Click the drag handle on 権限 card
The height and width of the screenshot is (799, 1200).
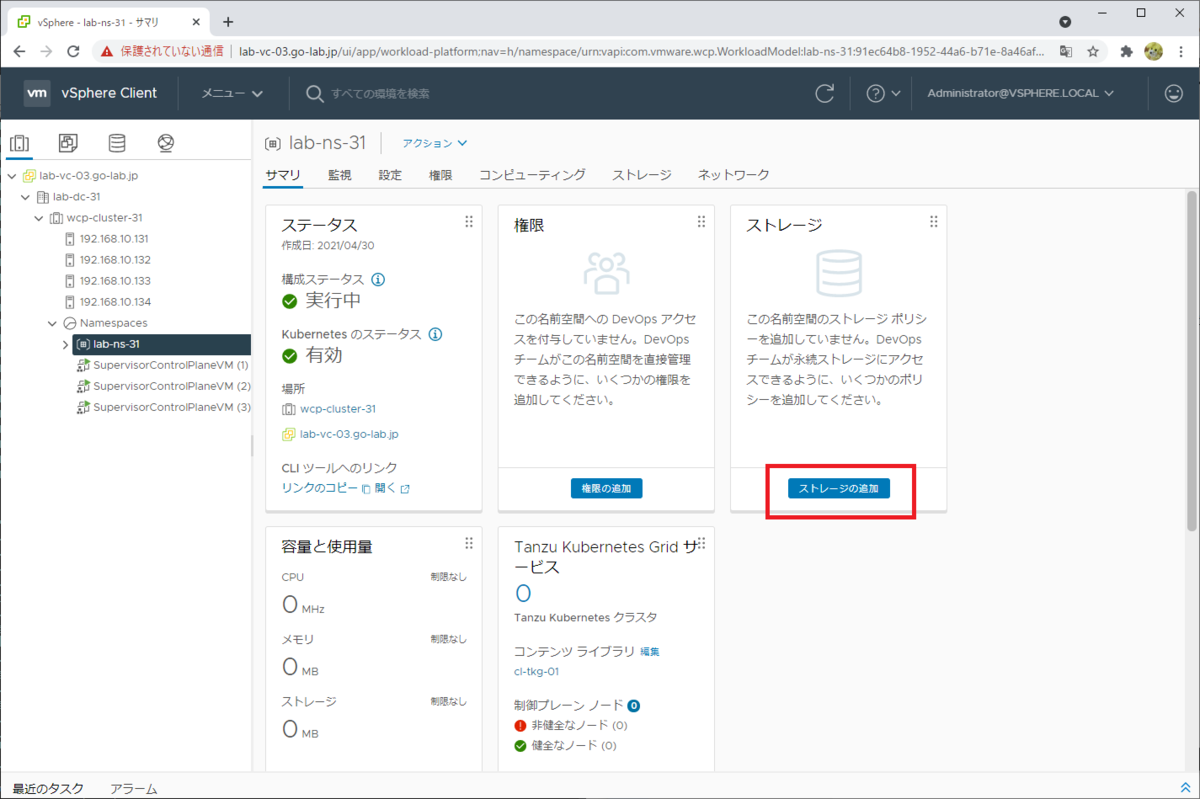(701, 222)
